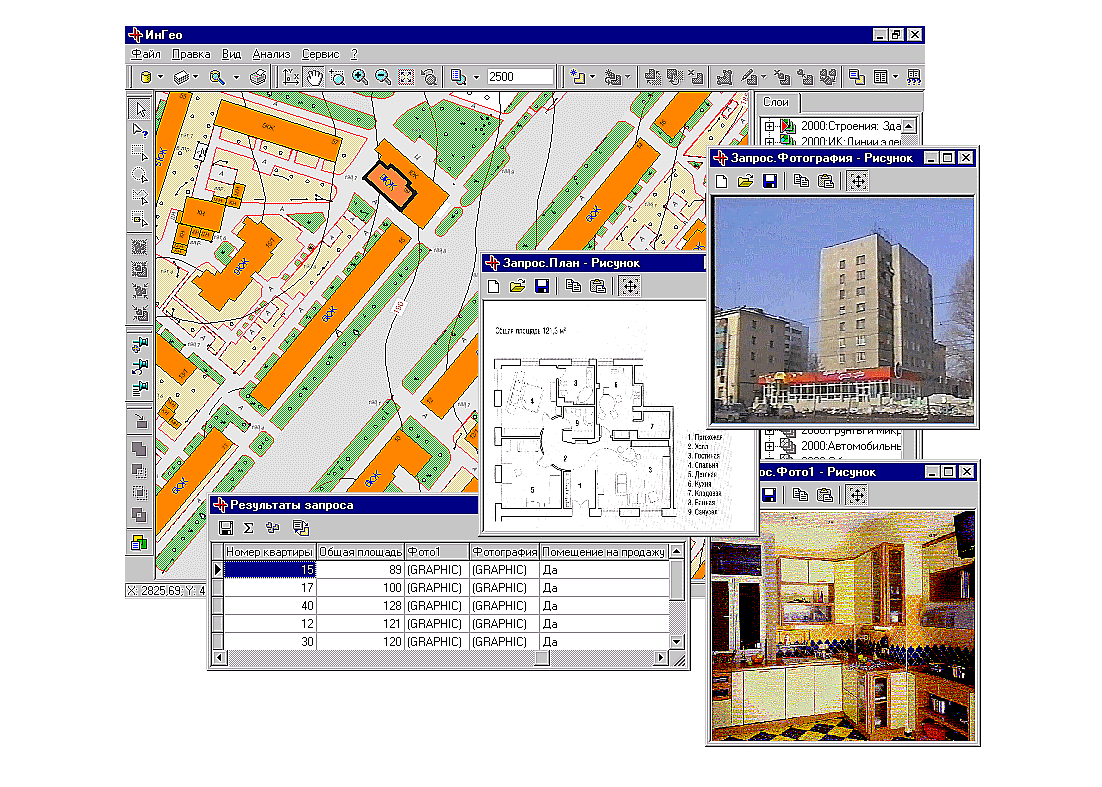Click save icon in Запрос.План window

coord(541,286)
